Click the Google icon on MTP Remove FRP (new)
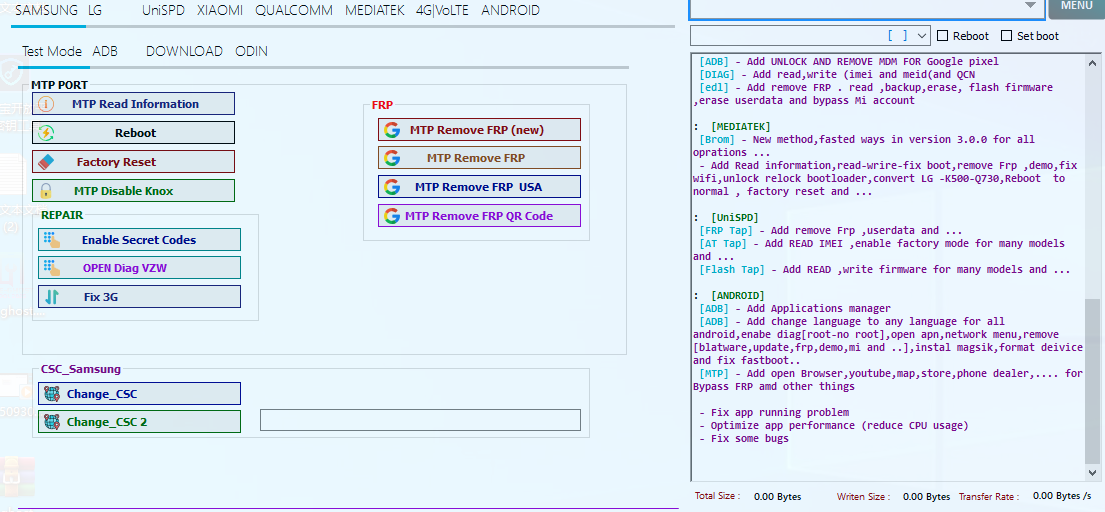 pos(392,130)
